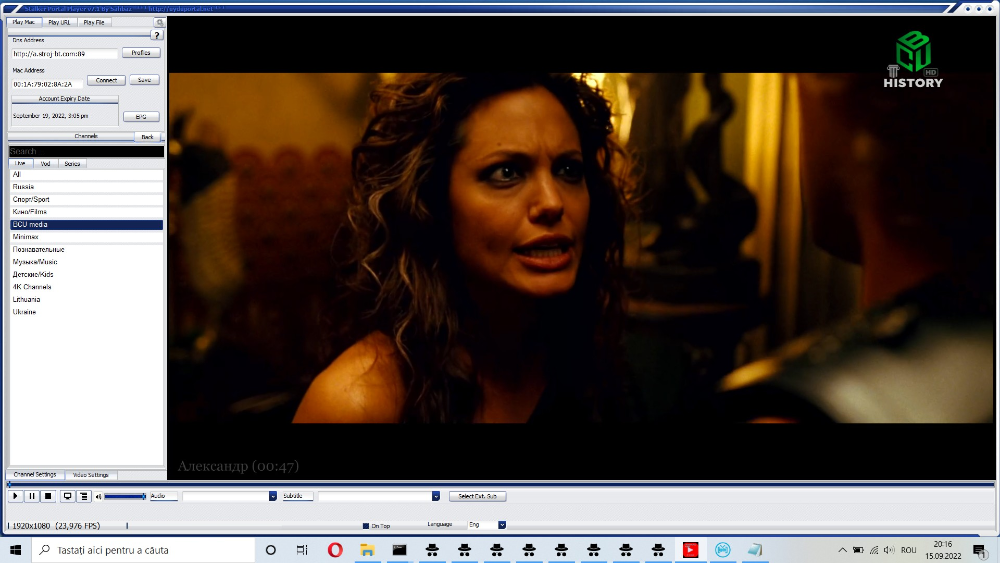1000x563 pixels.
Task: Click the Mac Address input field
Action: (47, 84)
